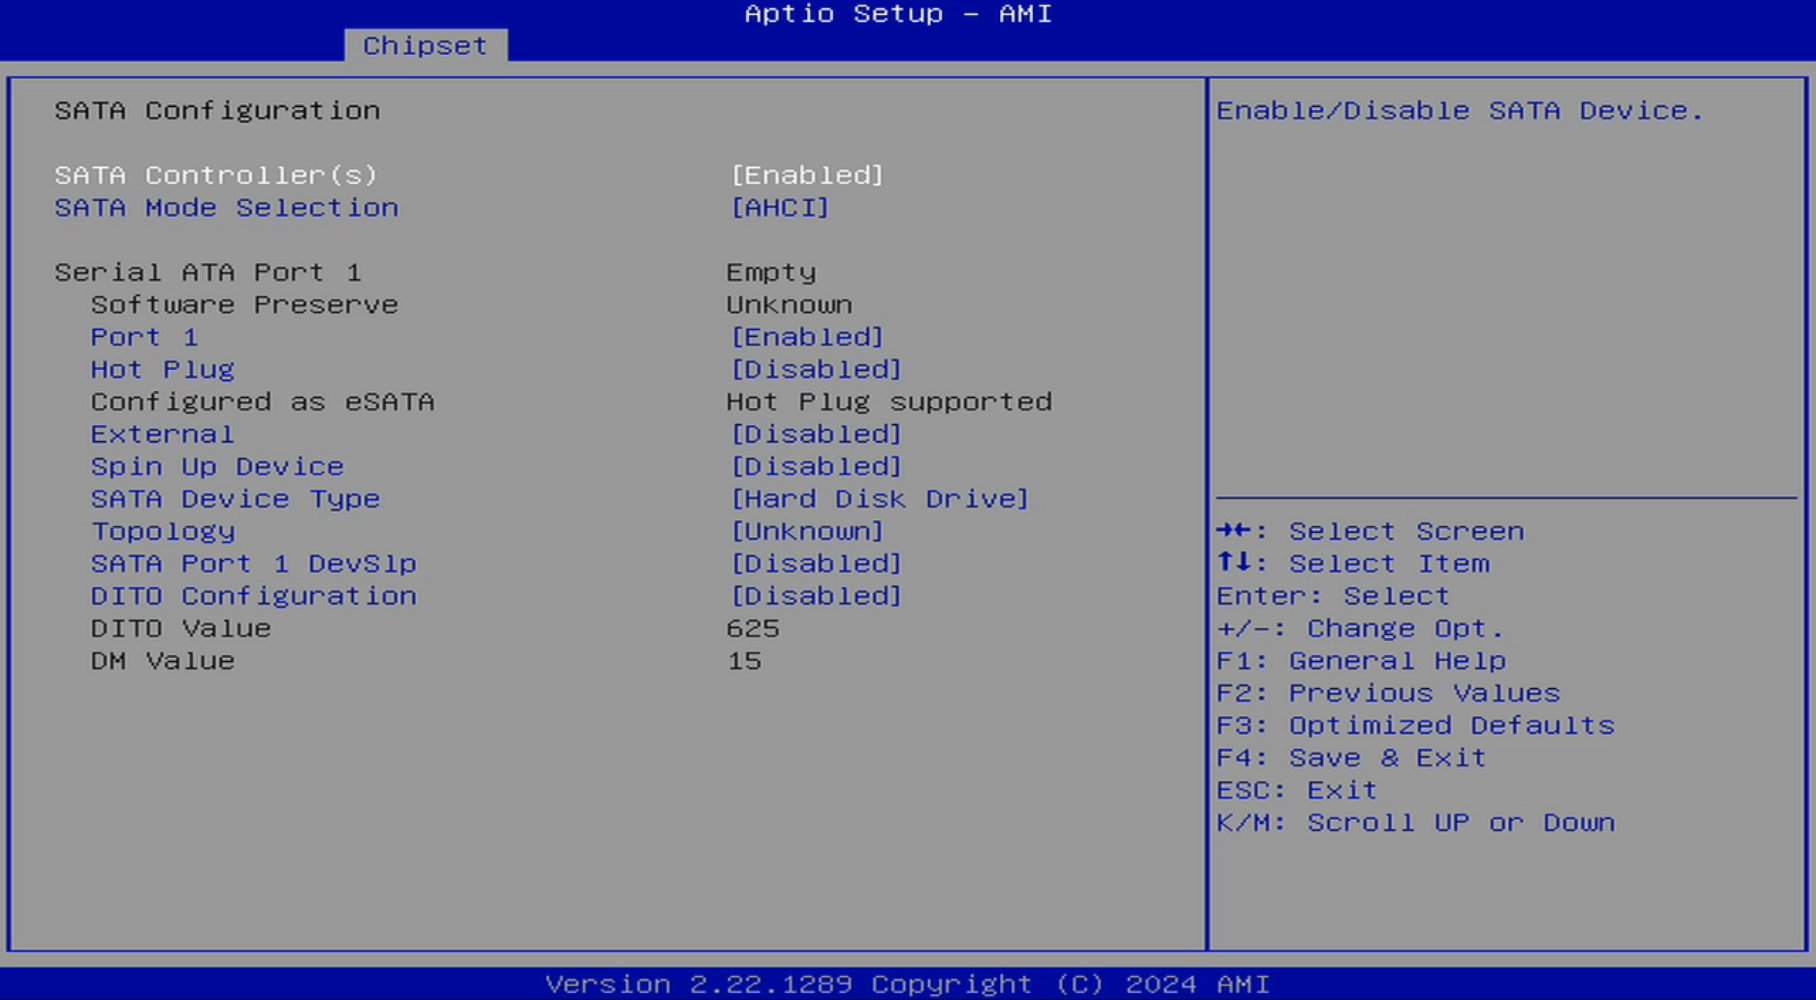This screenshot has height=1000, width=1816.
Task: Toggle the SATA Controller(s) [Enabled] value
Action: pyautogui.click(x=807, y=175)
